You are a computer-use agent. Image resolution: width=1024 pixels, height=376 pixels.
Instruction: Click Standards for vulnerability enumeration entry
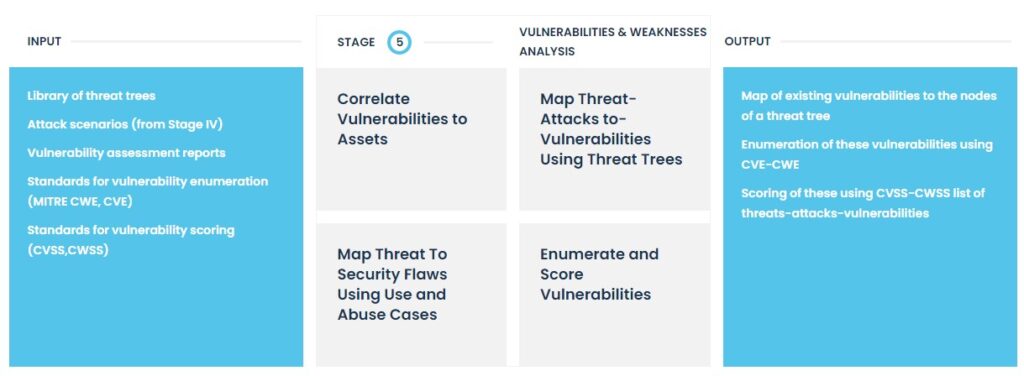pos(148,191)
